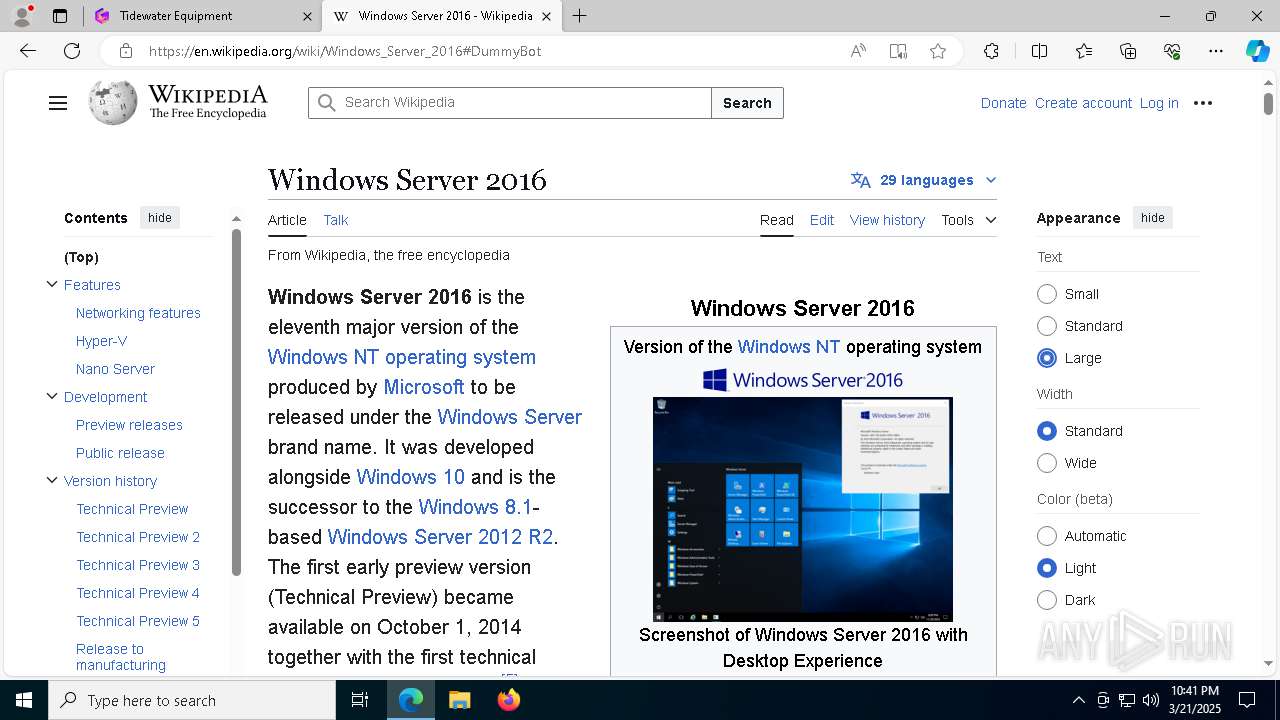Viewport: 1280px width, 720px height.
Task: Collapse the Version history contents section
Action: click(x=52, y=481)
